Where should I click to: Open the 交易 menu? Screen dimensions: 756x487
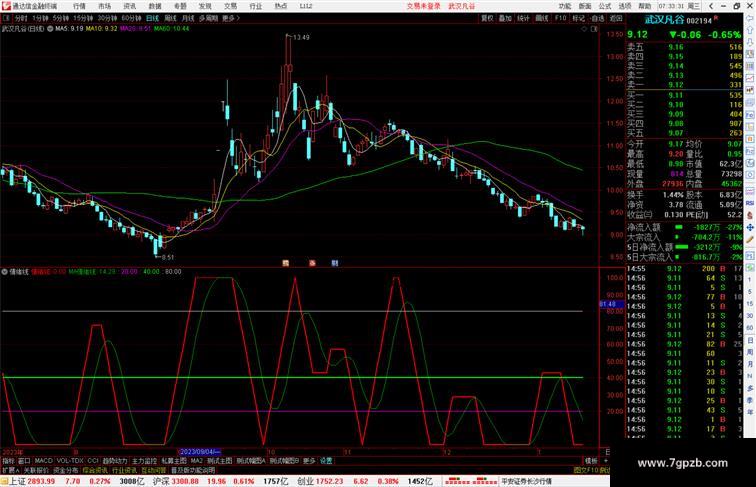pyautogui.click(x=230, y=6)
